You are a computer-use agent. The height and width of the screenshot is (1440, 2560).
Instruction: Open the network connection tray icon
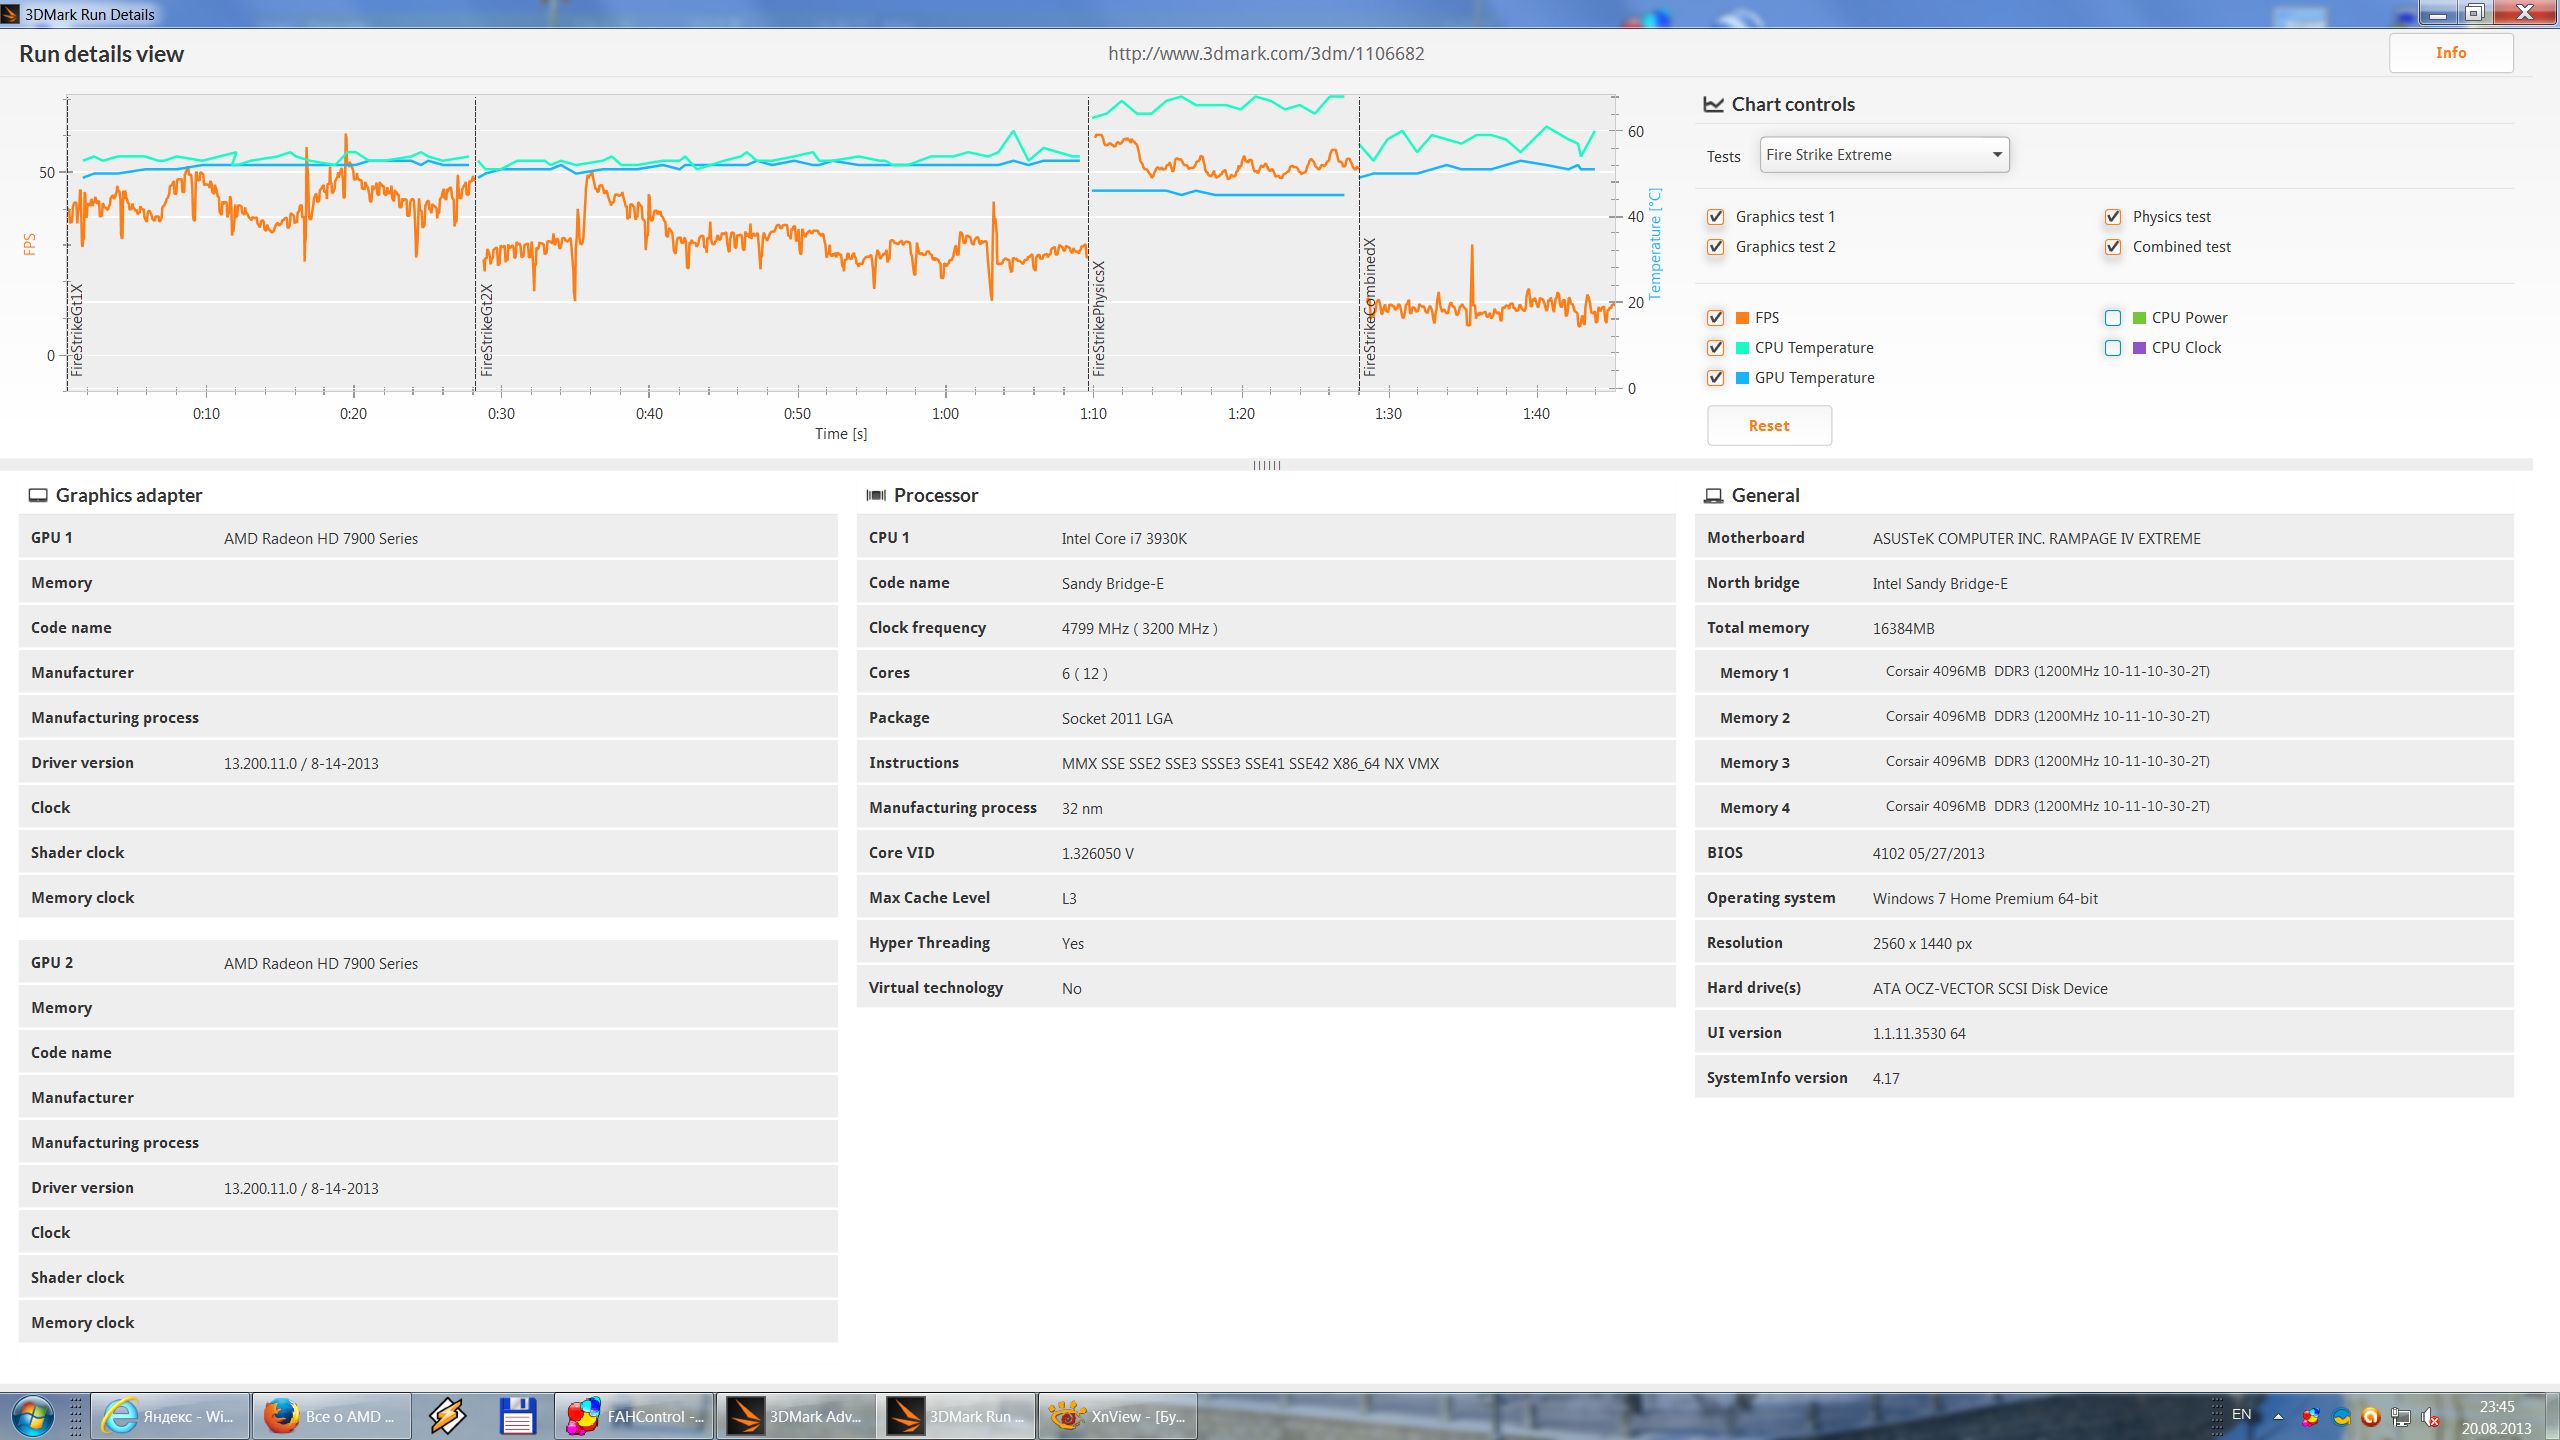pos(2400,1417)
